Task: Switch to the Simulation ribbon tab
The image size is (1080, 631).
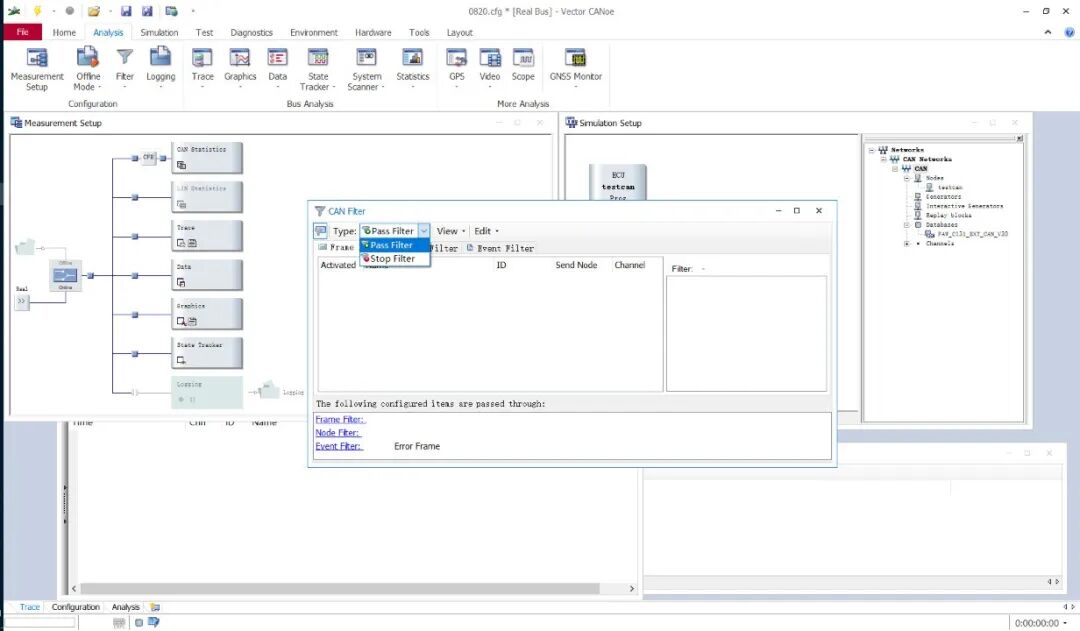Action: click(159, 32)
